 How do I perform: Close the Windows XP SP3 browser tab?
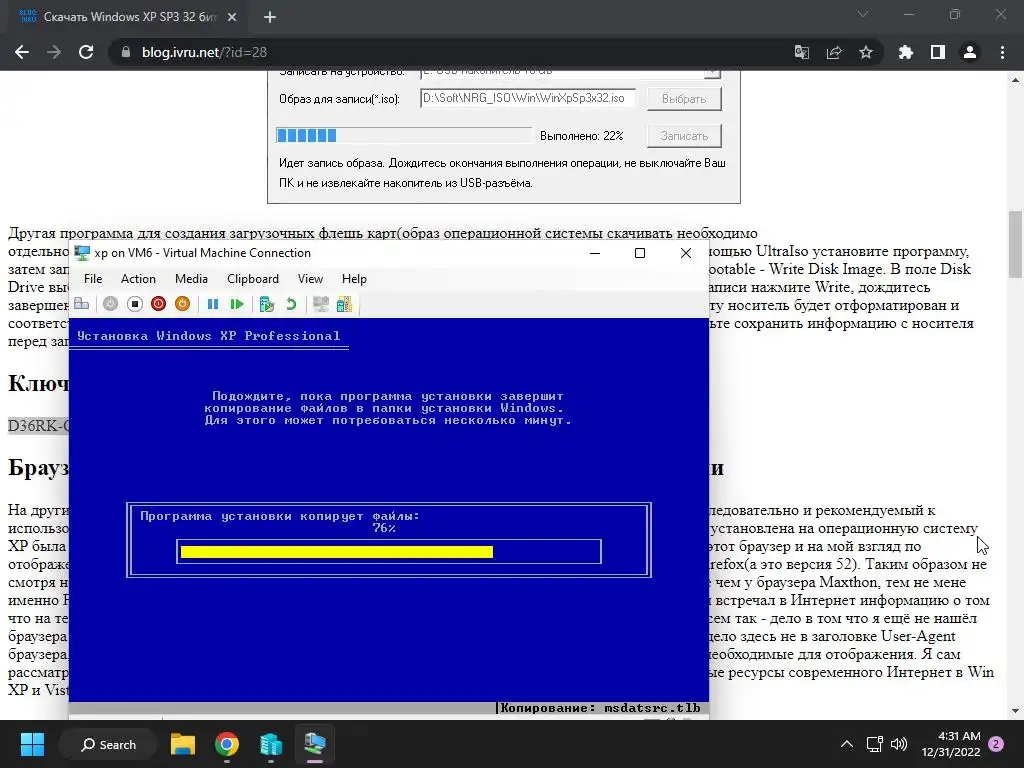click(232, 17)
